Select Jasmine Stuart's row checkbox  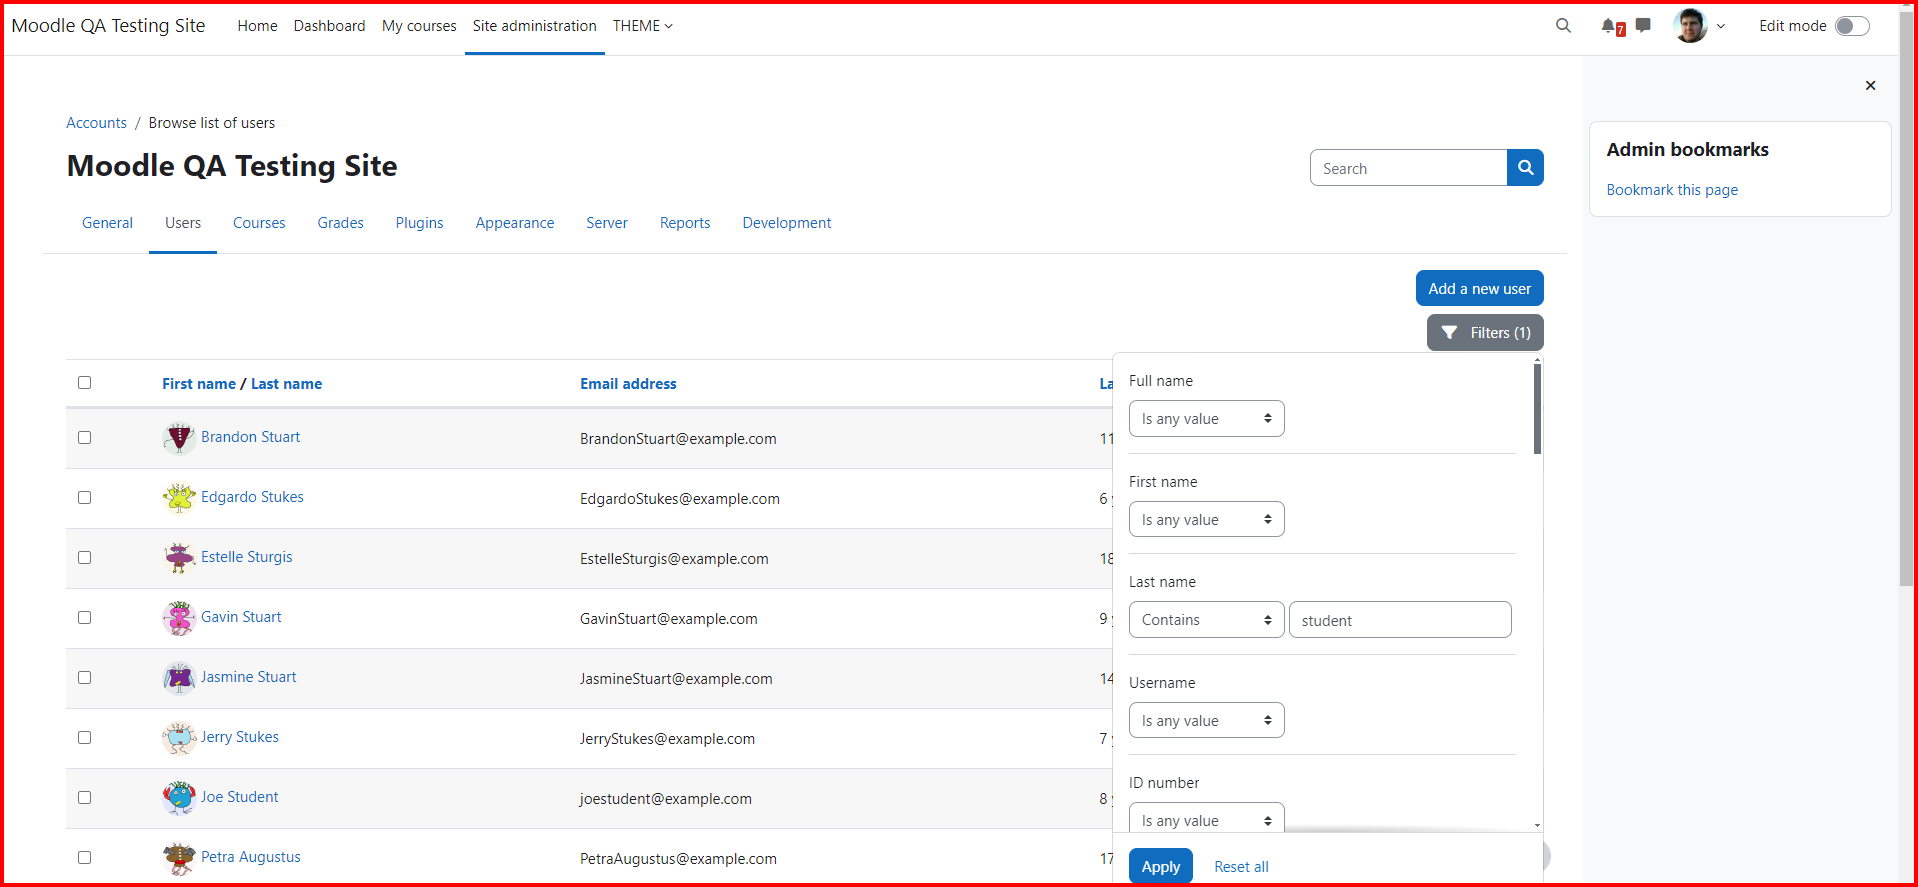point(85,678)
